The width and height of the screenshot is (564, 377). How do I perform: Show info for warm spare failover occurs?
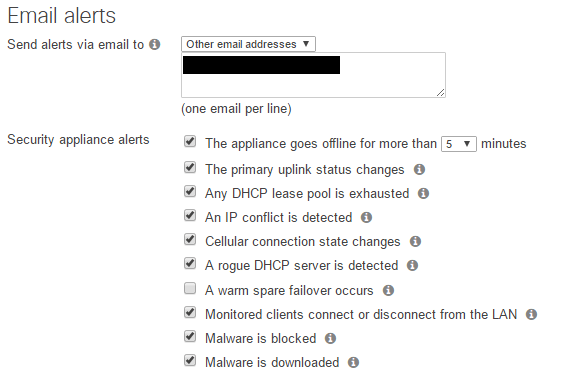(388, 290)
